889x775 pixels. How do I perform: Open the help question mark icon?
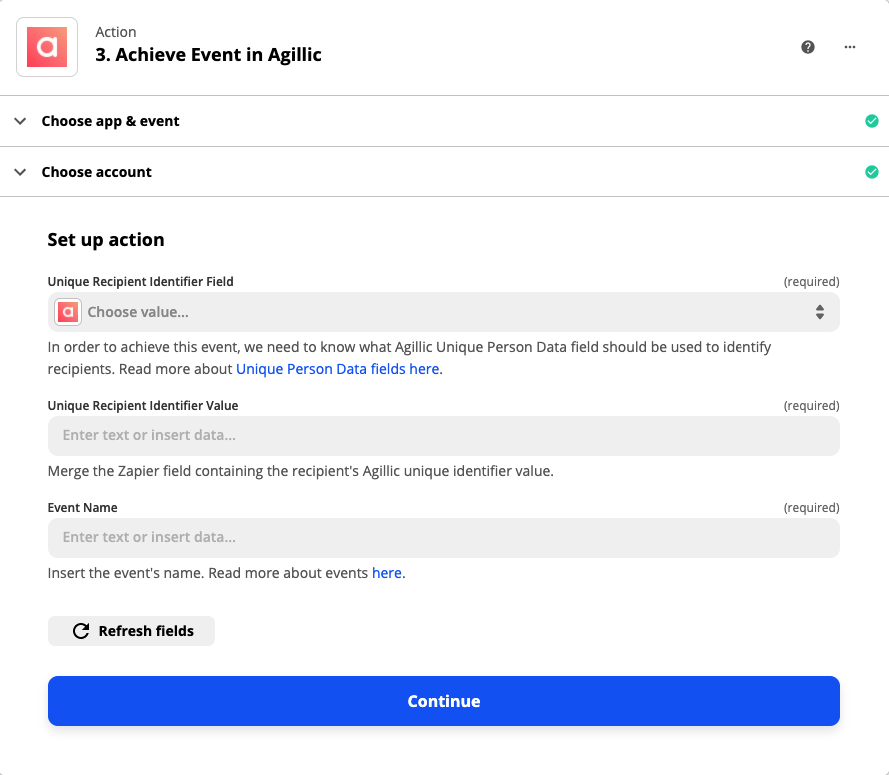point(808,47)
